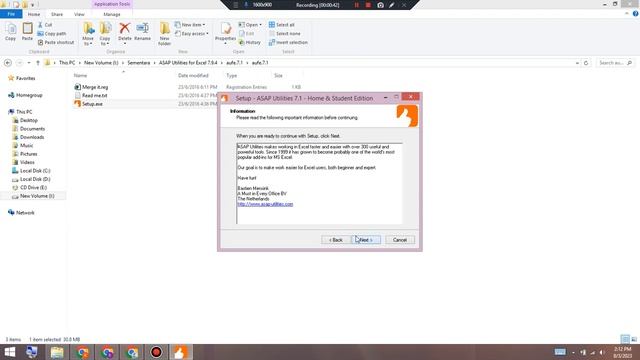Open Videos in the navigation pane

24,162
